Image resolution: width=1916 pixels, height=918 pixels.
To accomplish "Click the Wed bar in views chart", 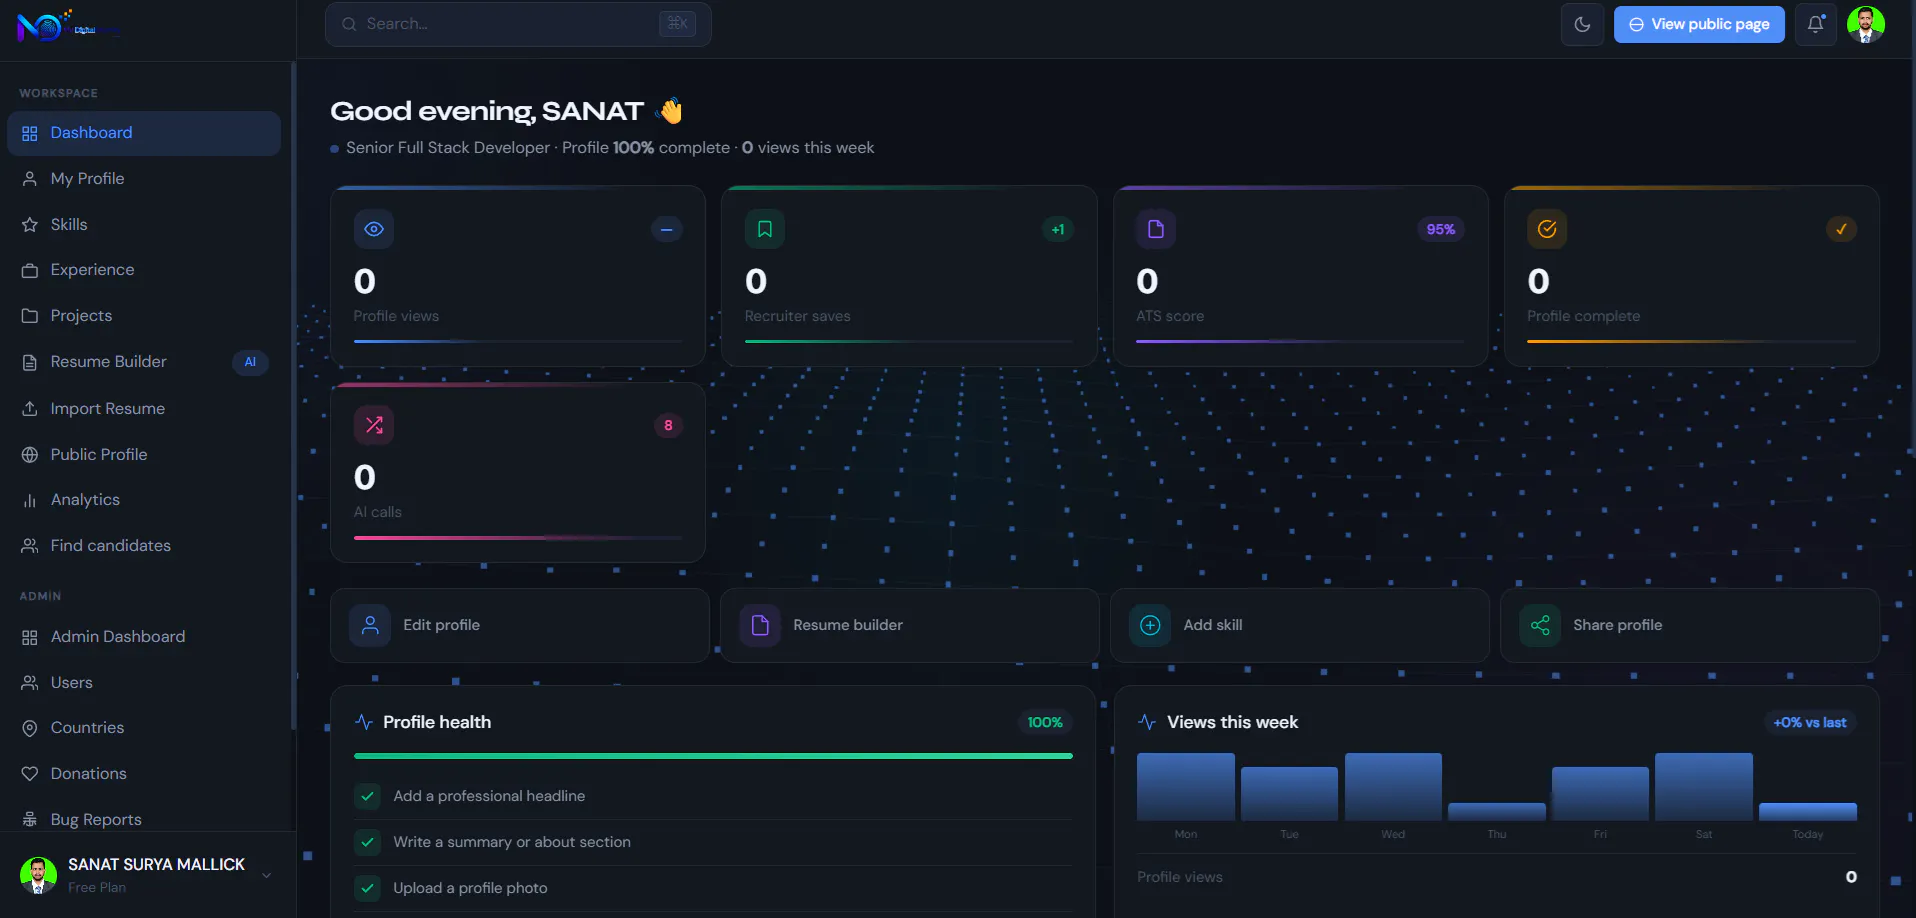I will 1393,787.
